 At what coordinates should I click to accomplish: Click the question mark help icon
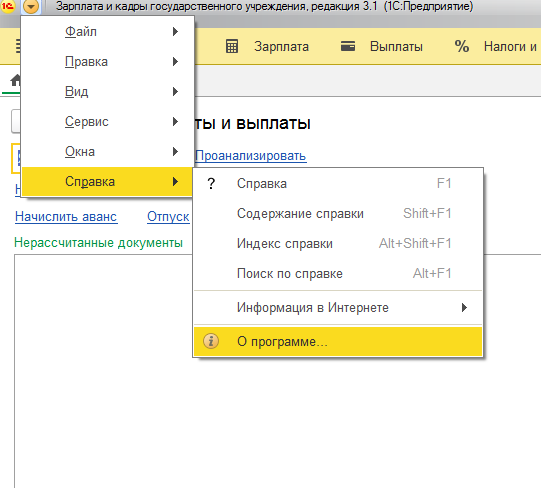click(x=211, y=184)
